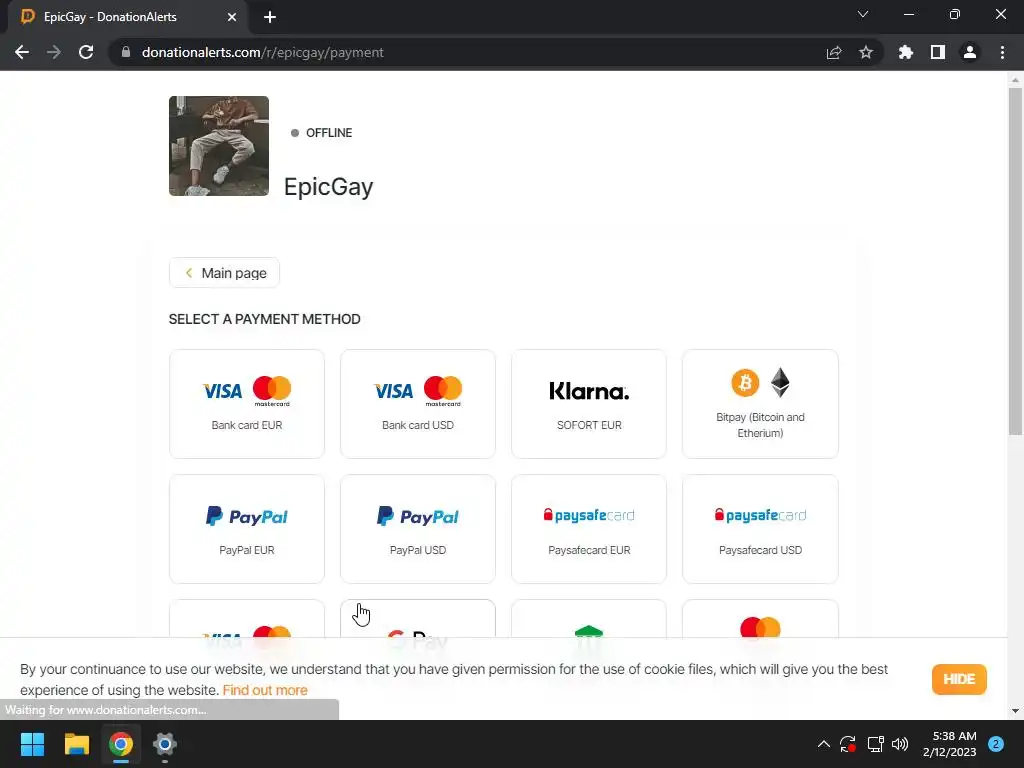This screenshot has height=768, width=1024.
Task: Select Klarna SOFORT EUR payment
Action: click(589, 404)
